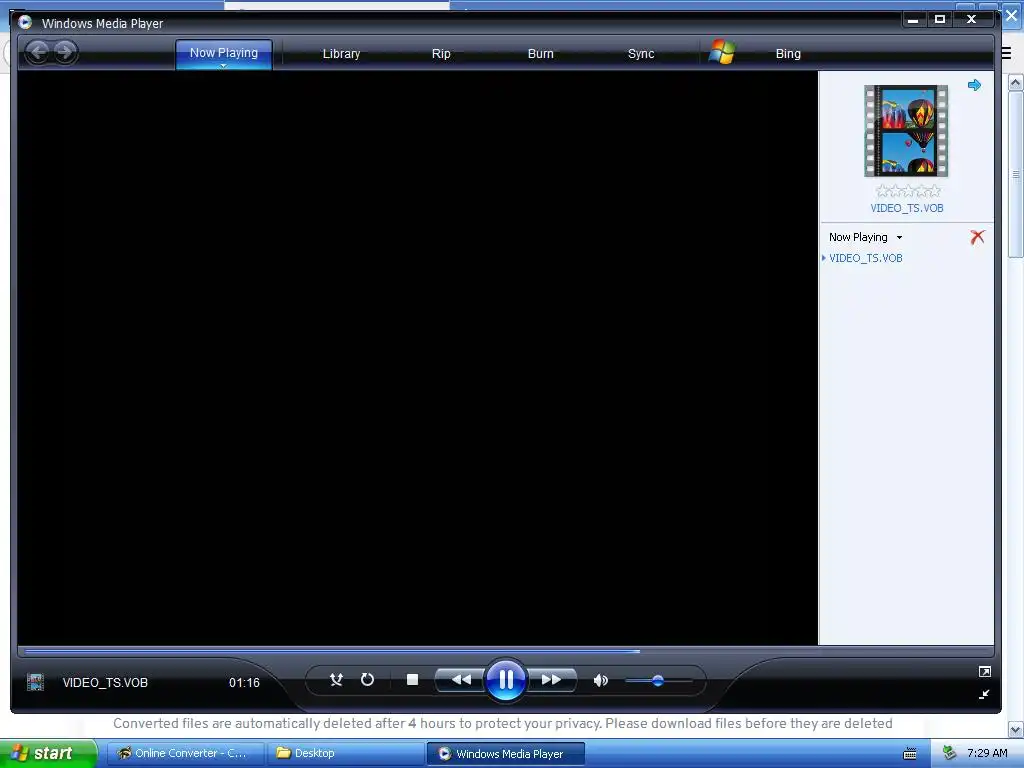Click the Windows flag logo icon

722,52
